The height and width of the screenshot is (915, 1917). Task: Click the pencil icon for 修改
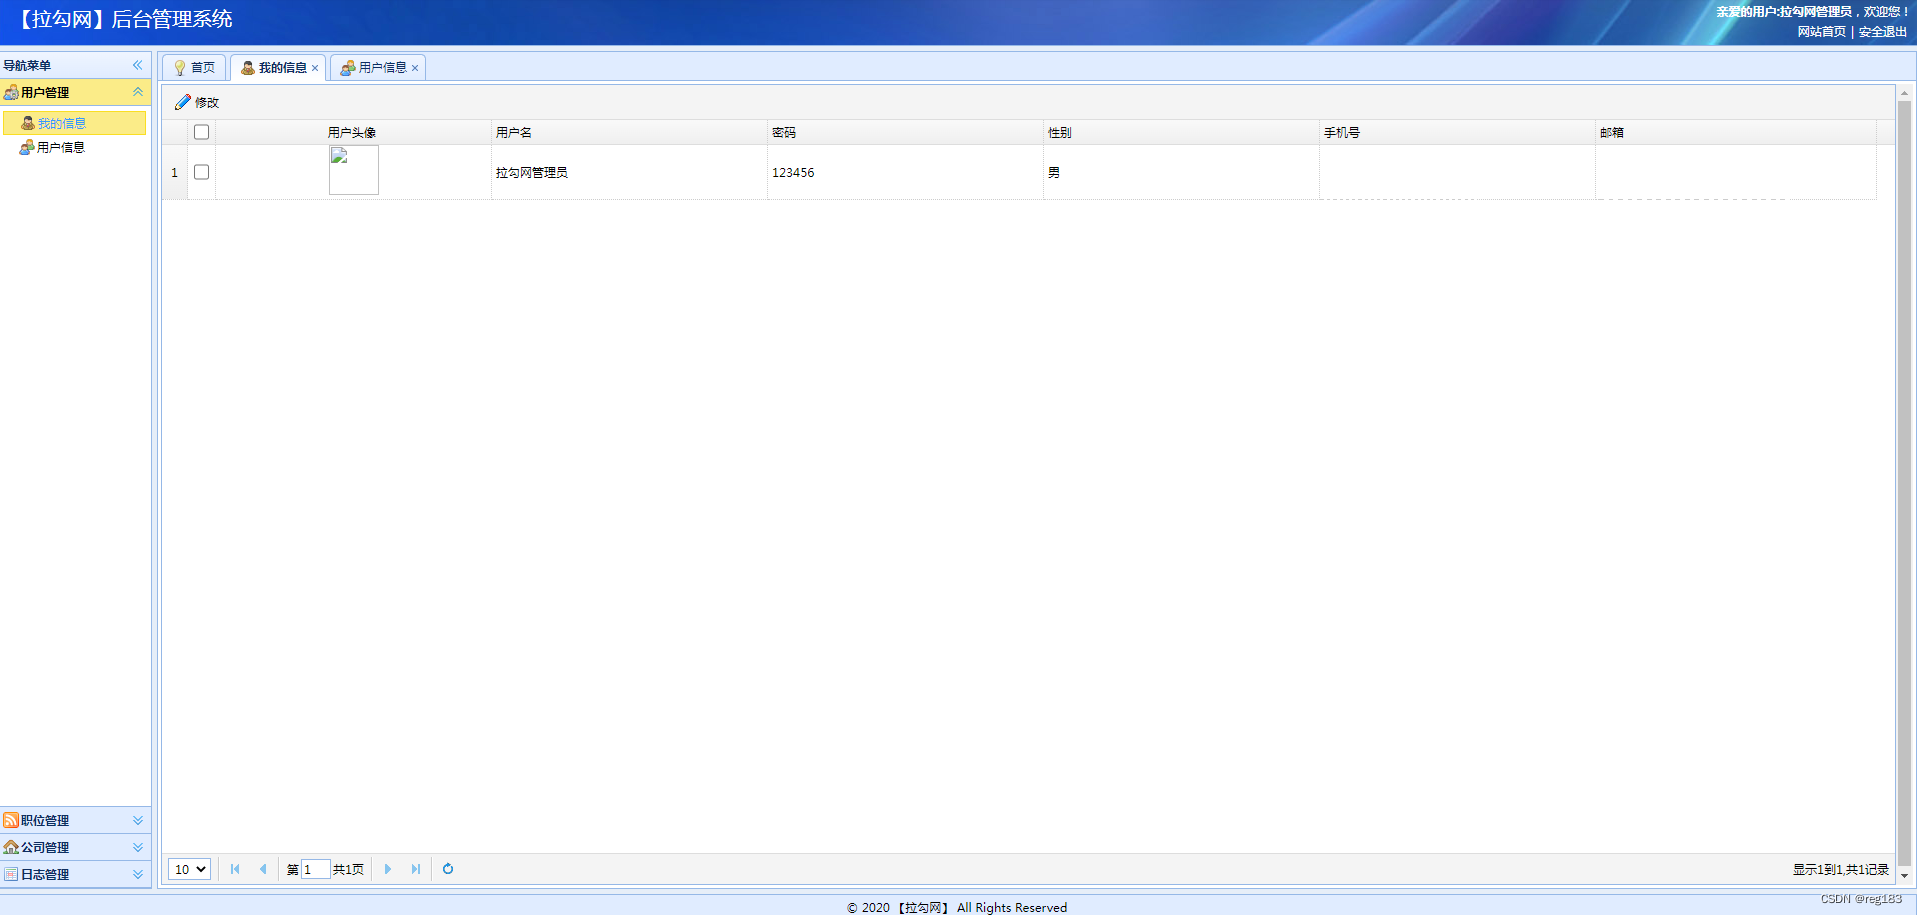coord(182,102)
